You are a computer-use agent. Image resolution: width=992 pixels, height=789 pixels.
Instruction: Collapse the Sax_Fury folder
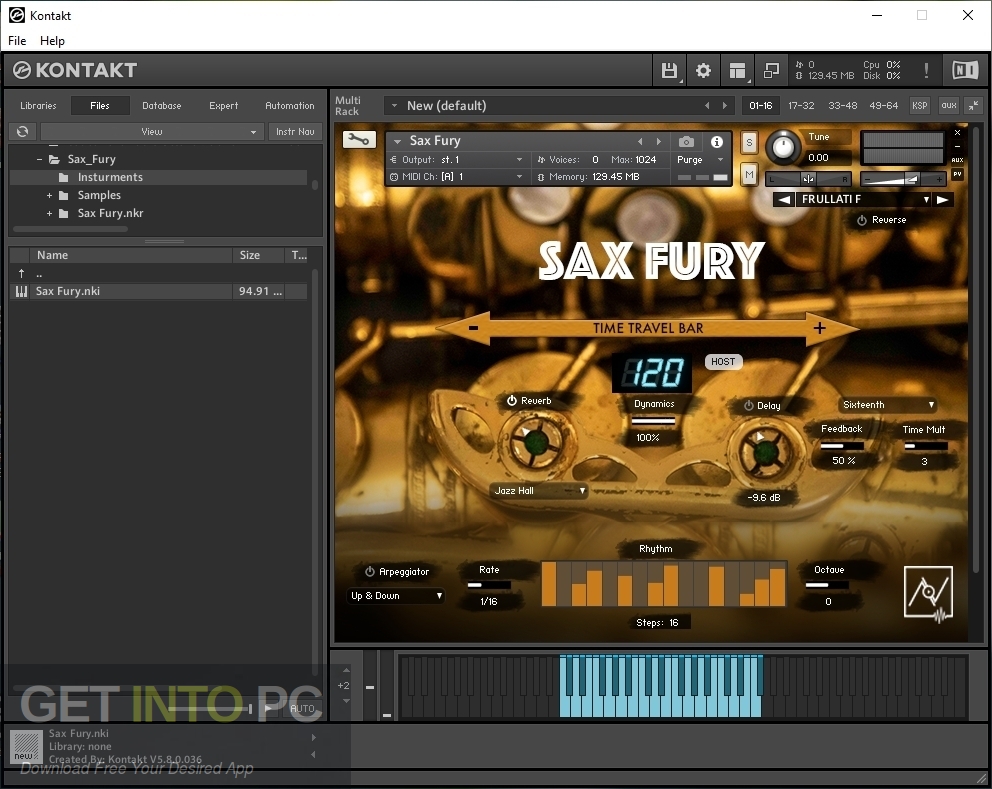[x=39, y=159]
